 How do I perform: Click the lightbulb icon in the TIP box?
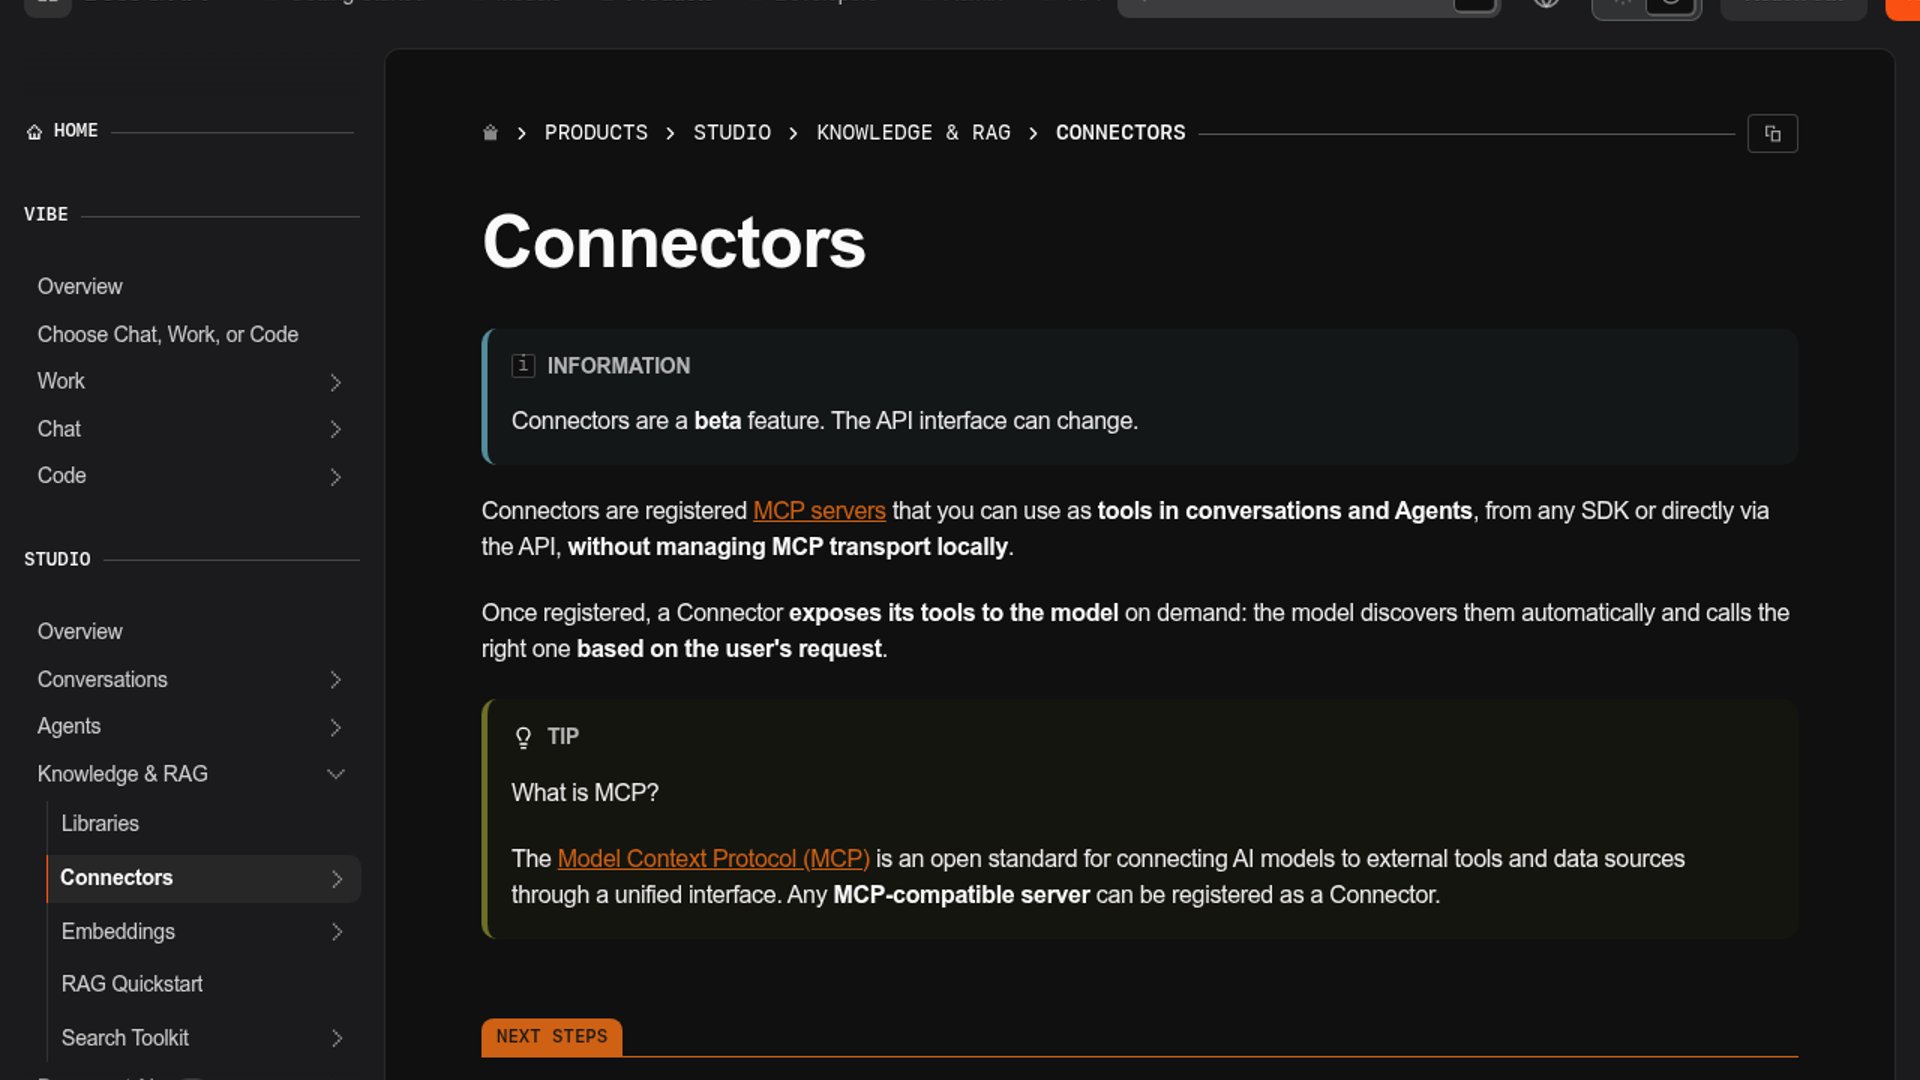point(523,738)
